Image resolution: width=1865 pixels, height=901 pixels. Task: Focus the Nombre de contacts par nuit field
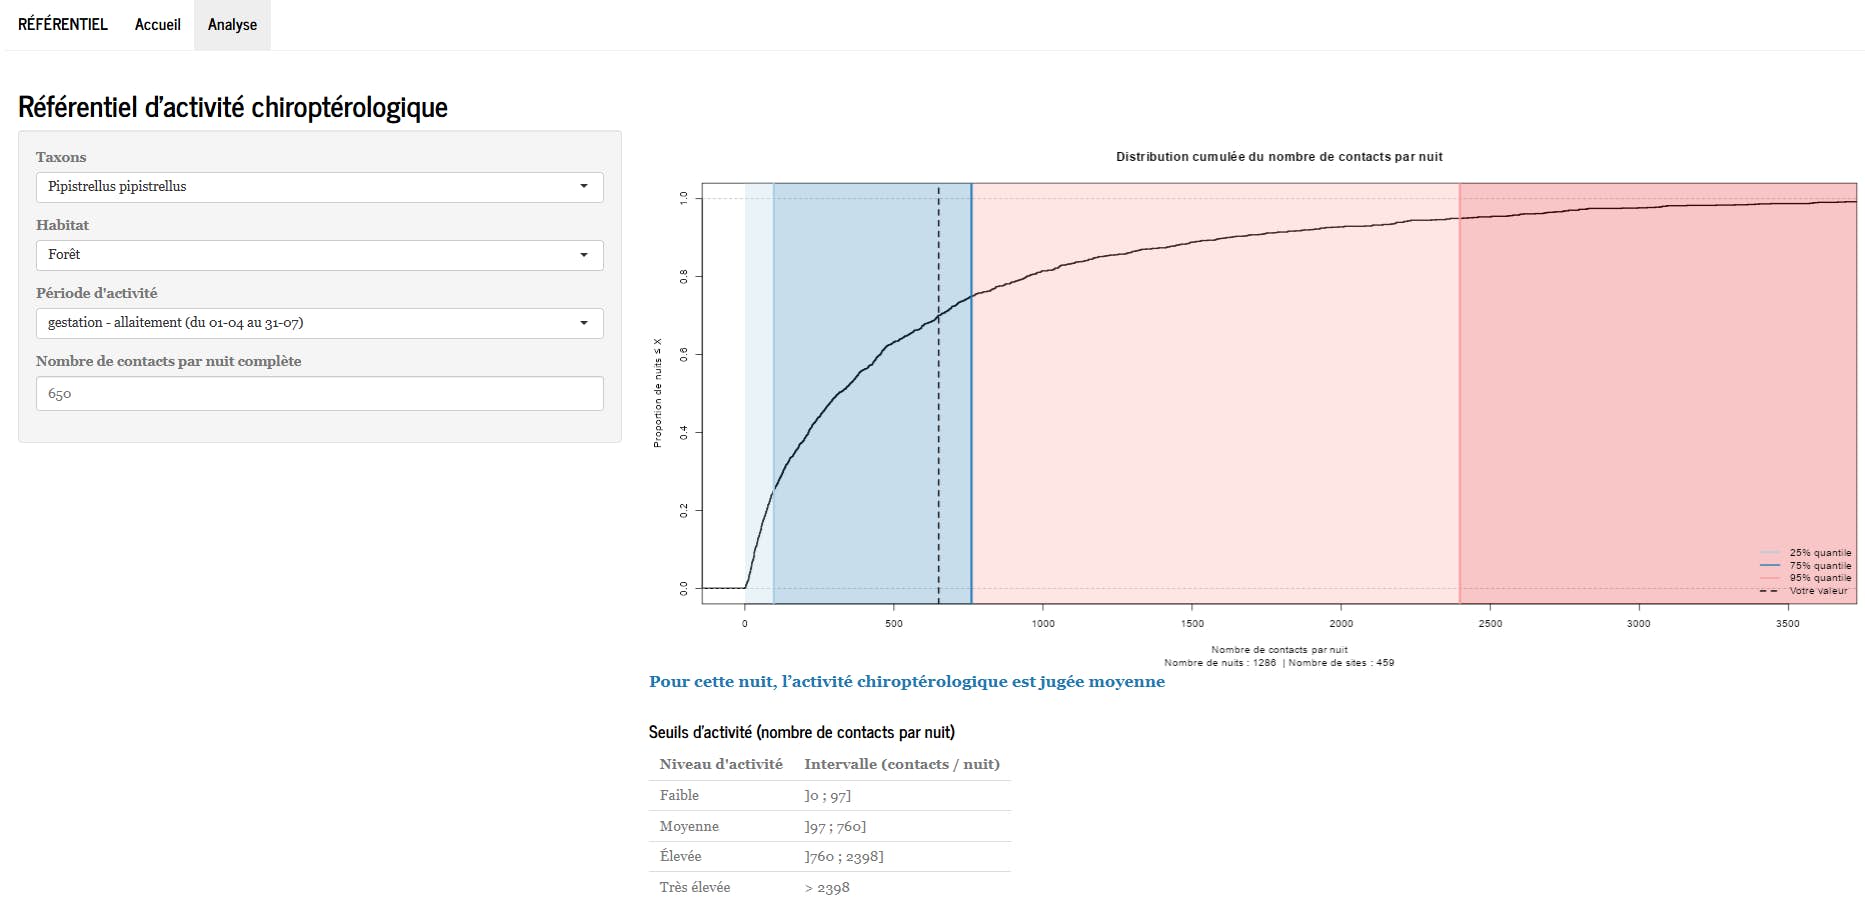319,394
